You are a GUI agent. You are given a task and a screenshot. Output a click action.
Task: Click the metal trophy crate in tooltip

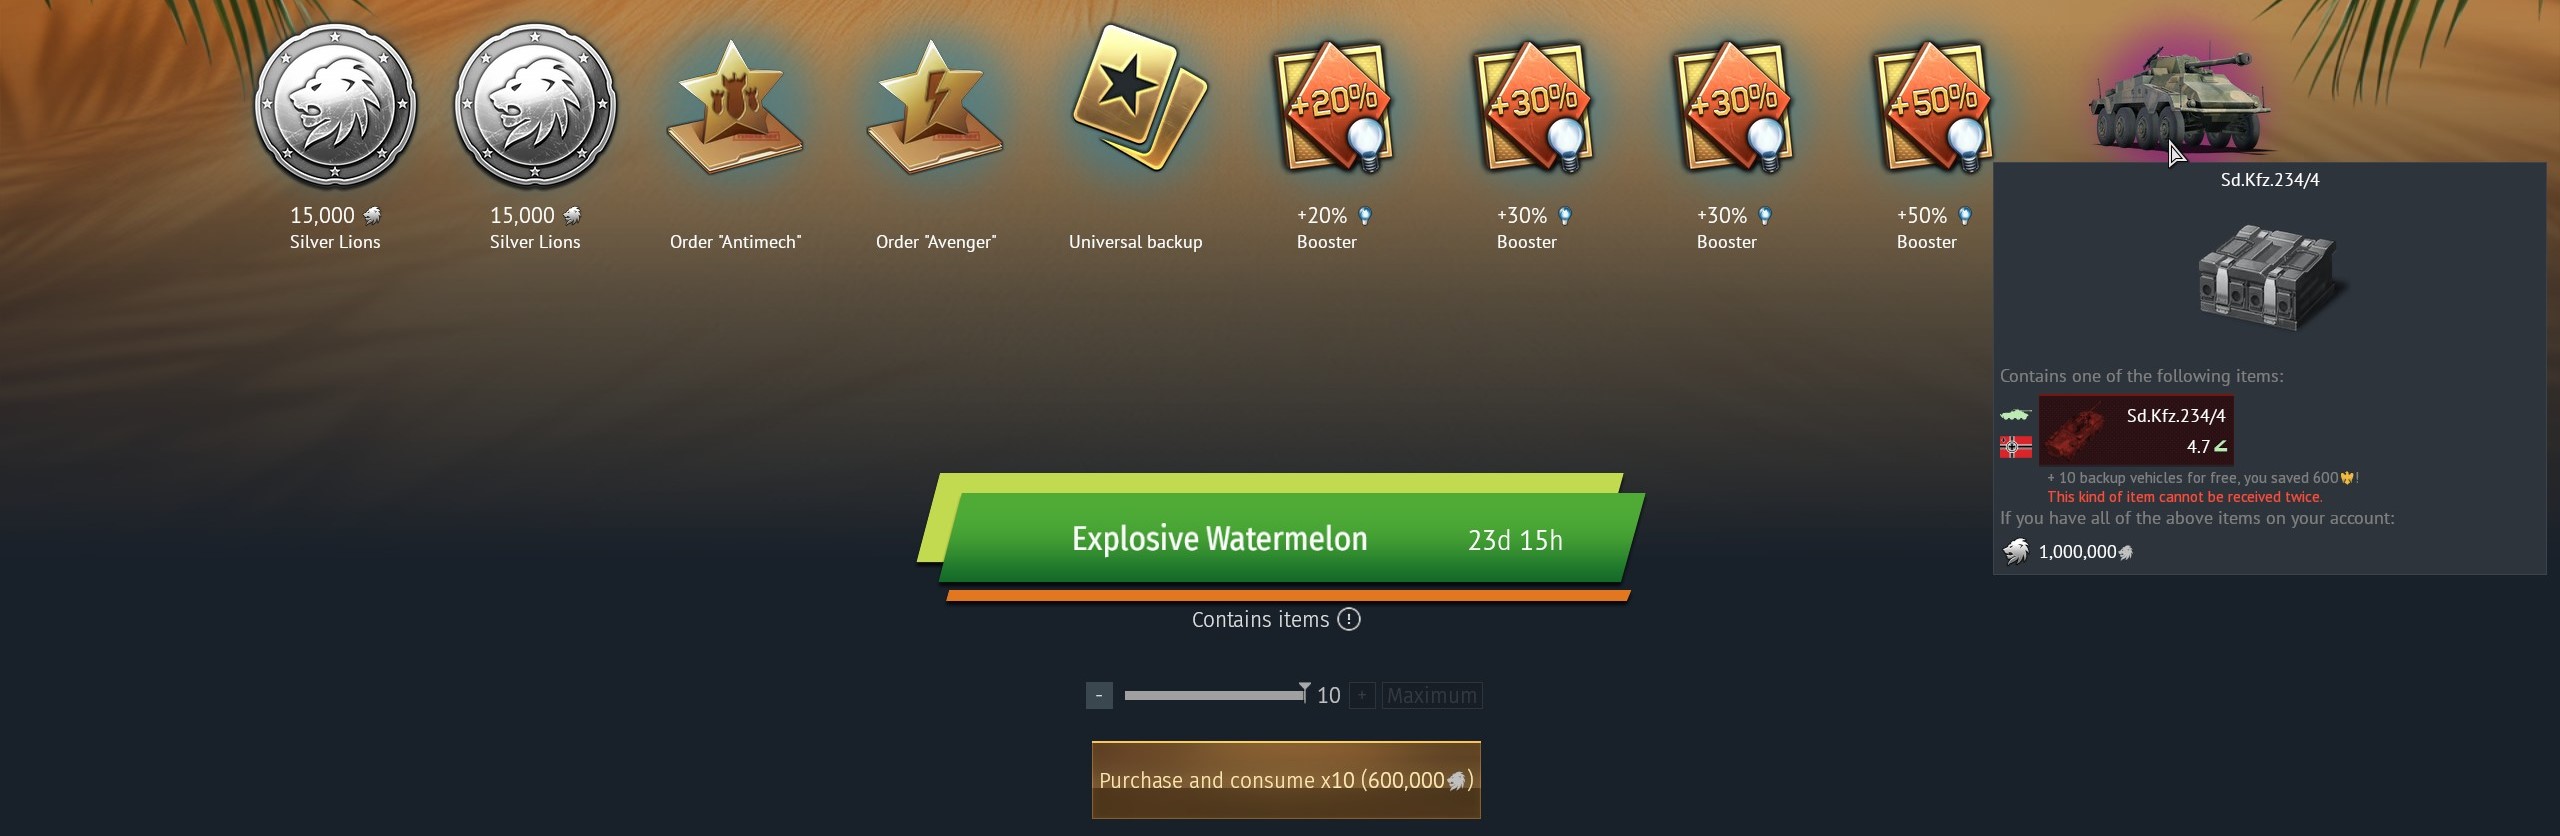pos(2270,278)
